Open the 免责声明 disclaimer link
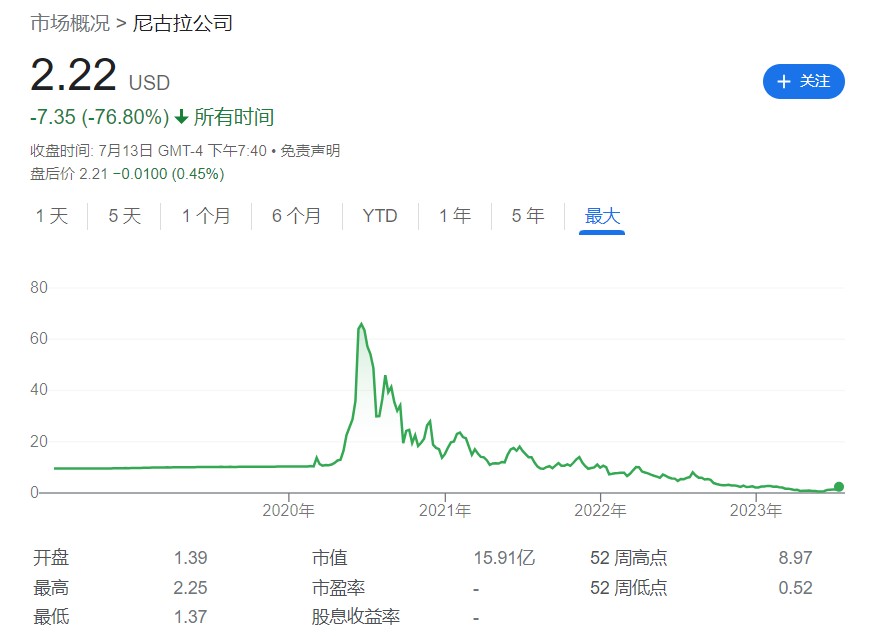875x636 pixels. click(x=310, y=151)
